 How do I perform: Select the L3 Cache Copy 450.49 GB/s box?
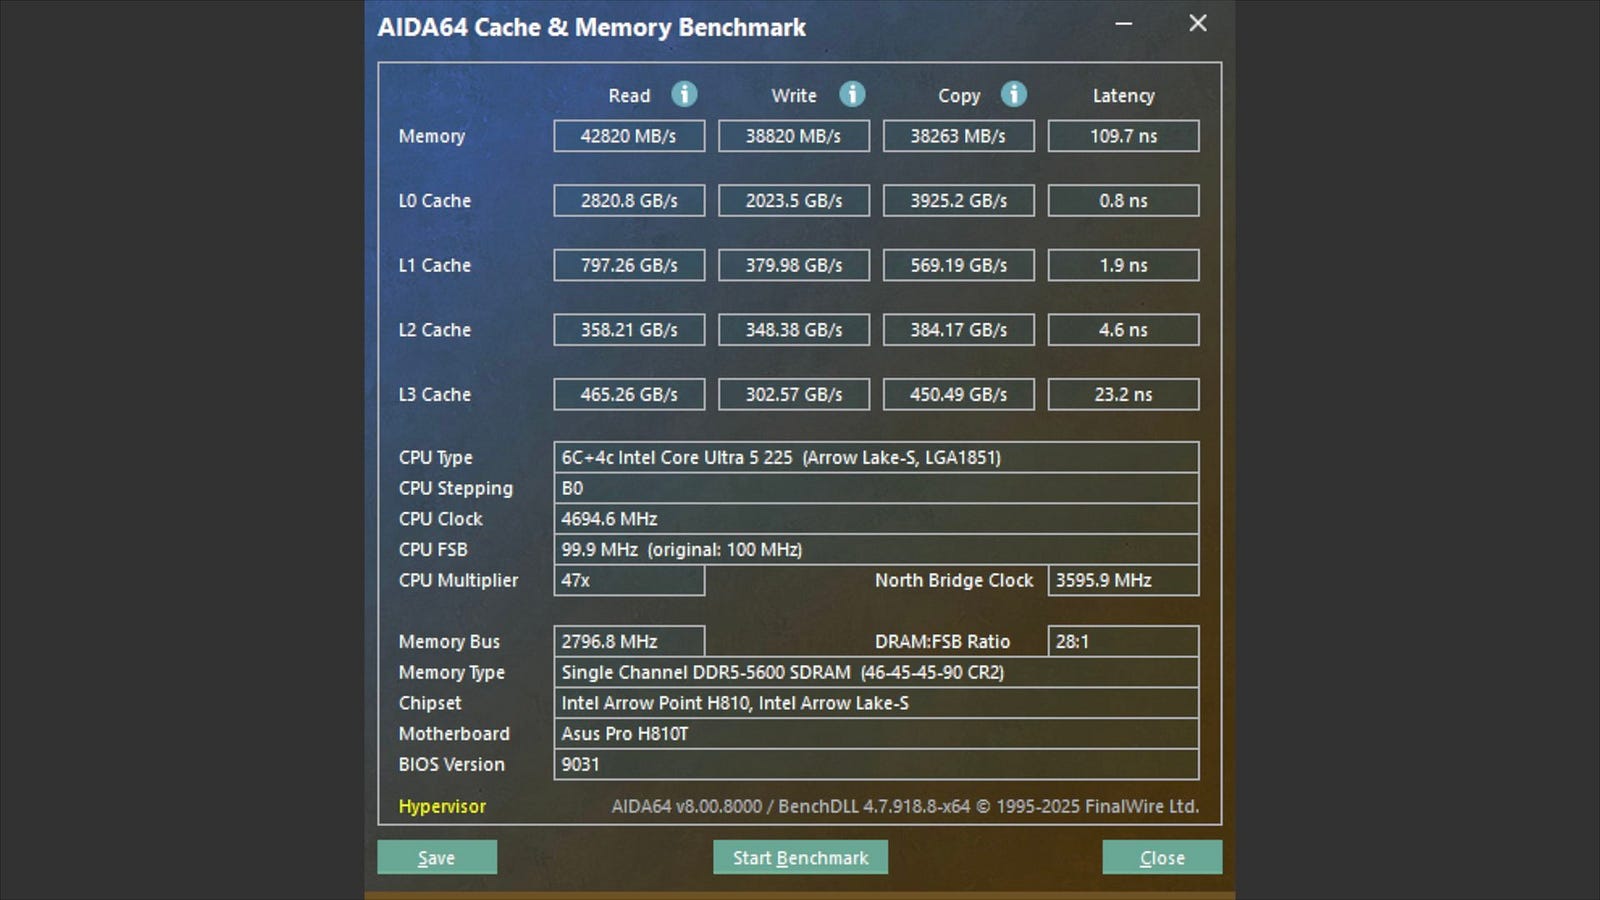tap(958, 394)
